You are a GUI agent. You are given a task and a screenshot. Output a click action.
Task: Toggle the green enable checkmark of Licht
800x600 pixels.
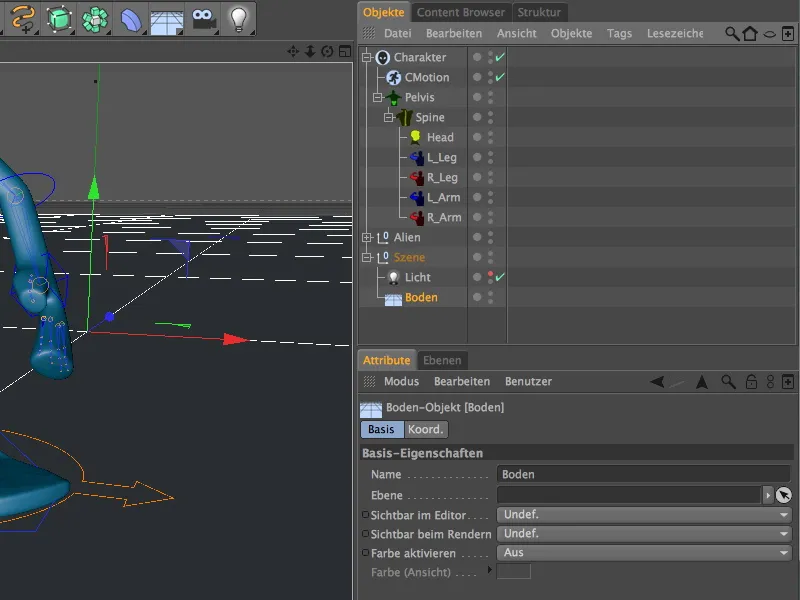500,277
